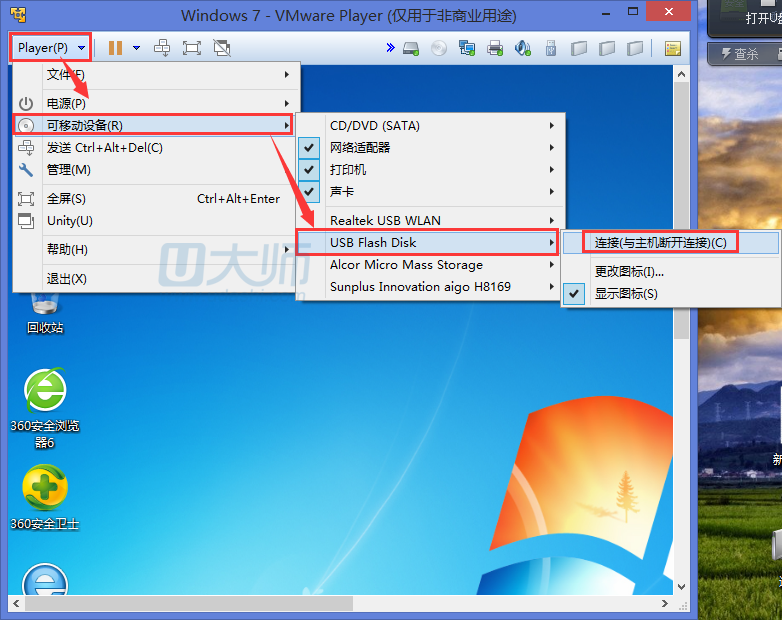Screen dimensions: 782x620
Task: Select 可移动设备(R) menu entry
Action: 153,125
